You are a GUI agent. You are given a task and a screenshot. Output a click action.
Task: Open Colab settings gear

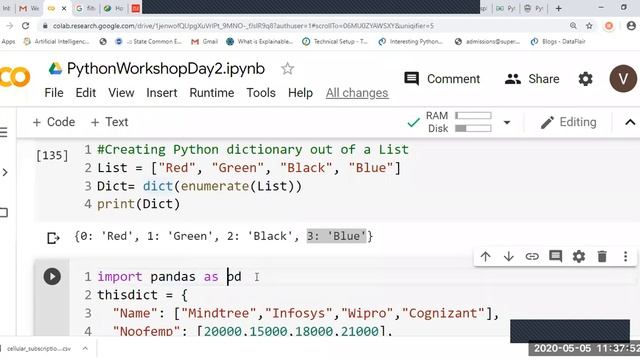coord(585,78)
